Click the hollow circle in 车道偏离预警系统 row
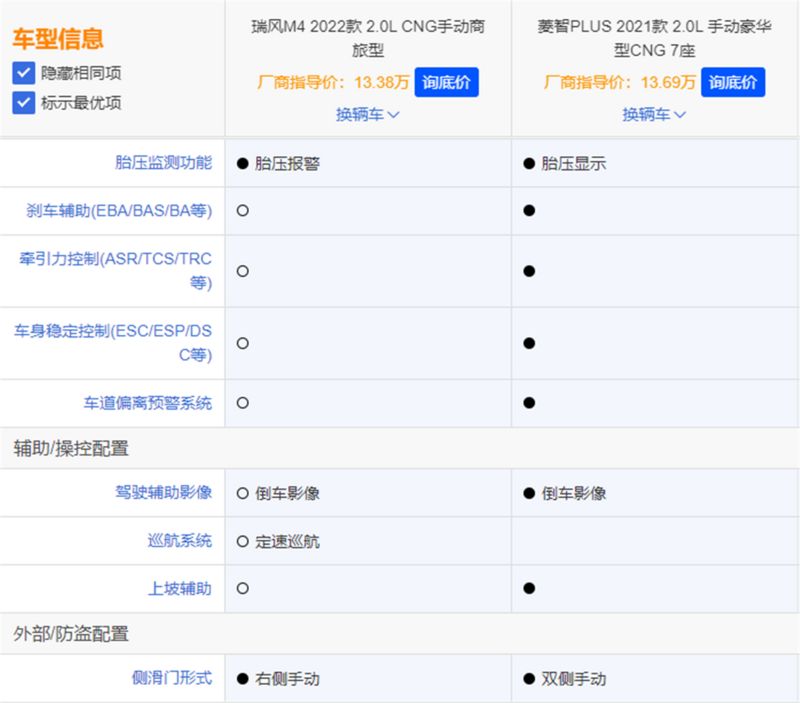The width and height of the screenshot is (800, 703). tap(243, 403)
